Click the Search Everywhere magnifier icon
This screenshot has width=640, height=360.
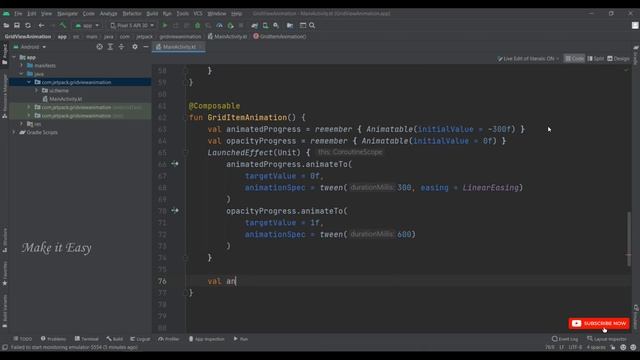pyautogui.click(x=312, y=25)
